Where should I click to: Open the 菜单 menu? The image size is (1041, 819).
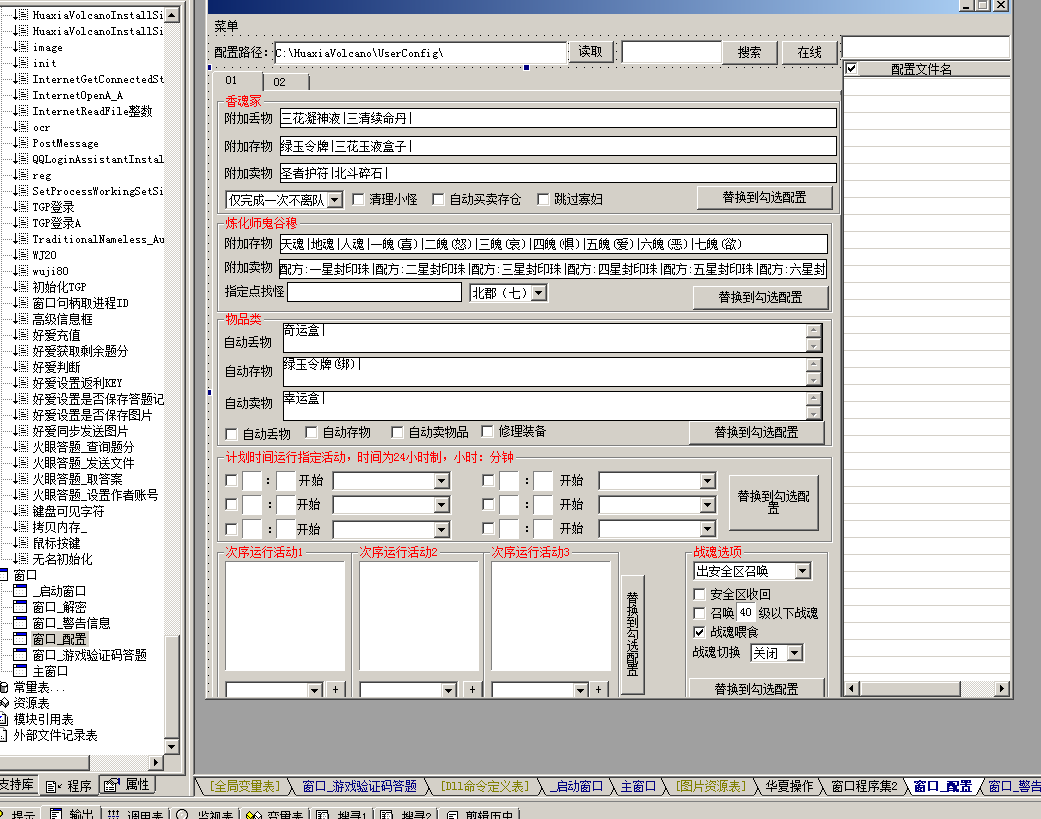click(x=226, y=27)
